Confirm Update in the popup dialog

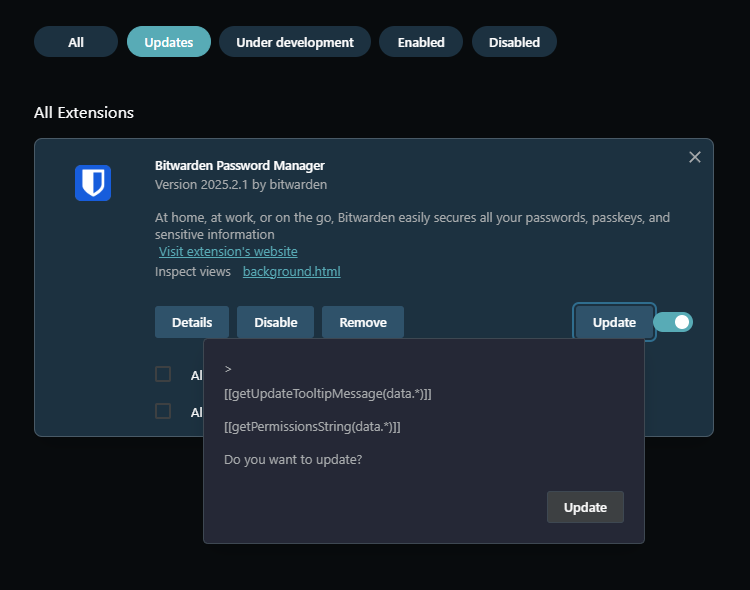click(585, 507)
